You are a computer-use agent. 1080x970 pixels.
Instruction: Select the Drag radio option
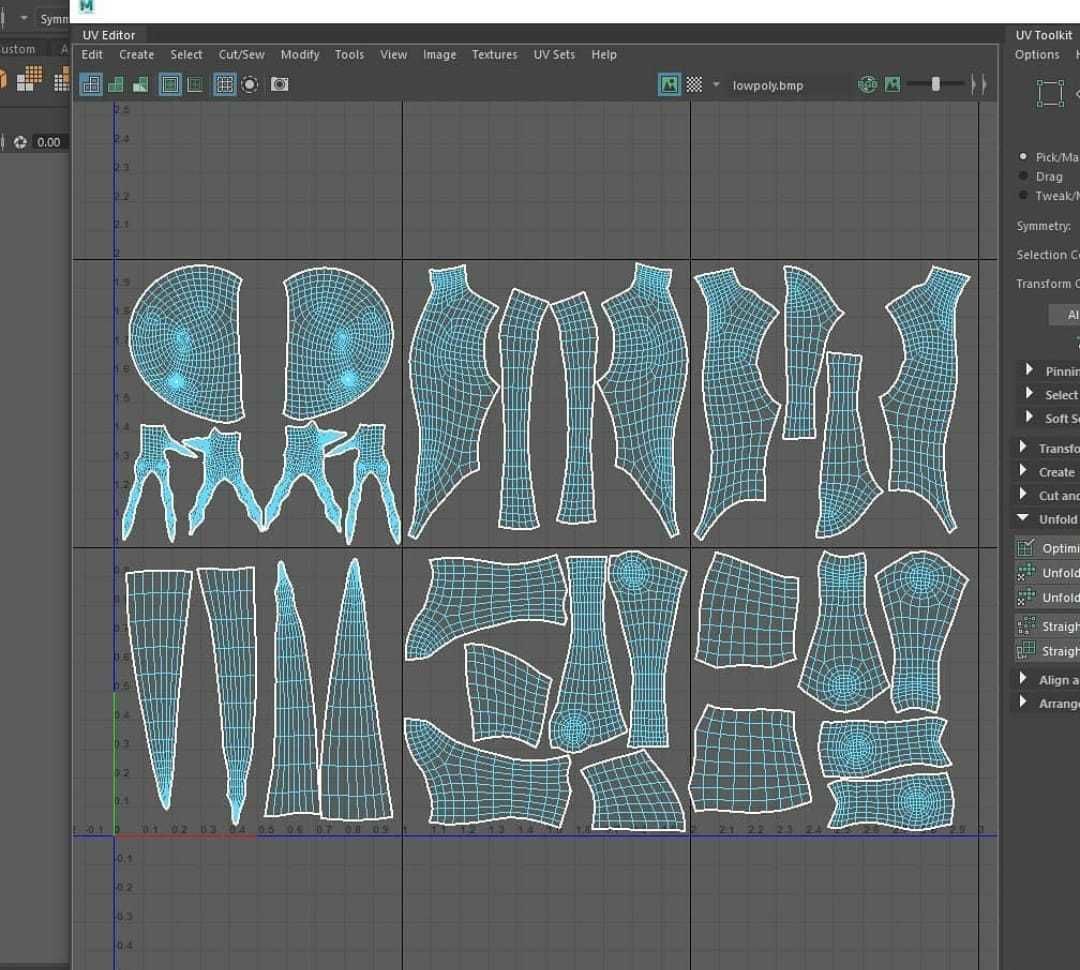point(1024,176)
